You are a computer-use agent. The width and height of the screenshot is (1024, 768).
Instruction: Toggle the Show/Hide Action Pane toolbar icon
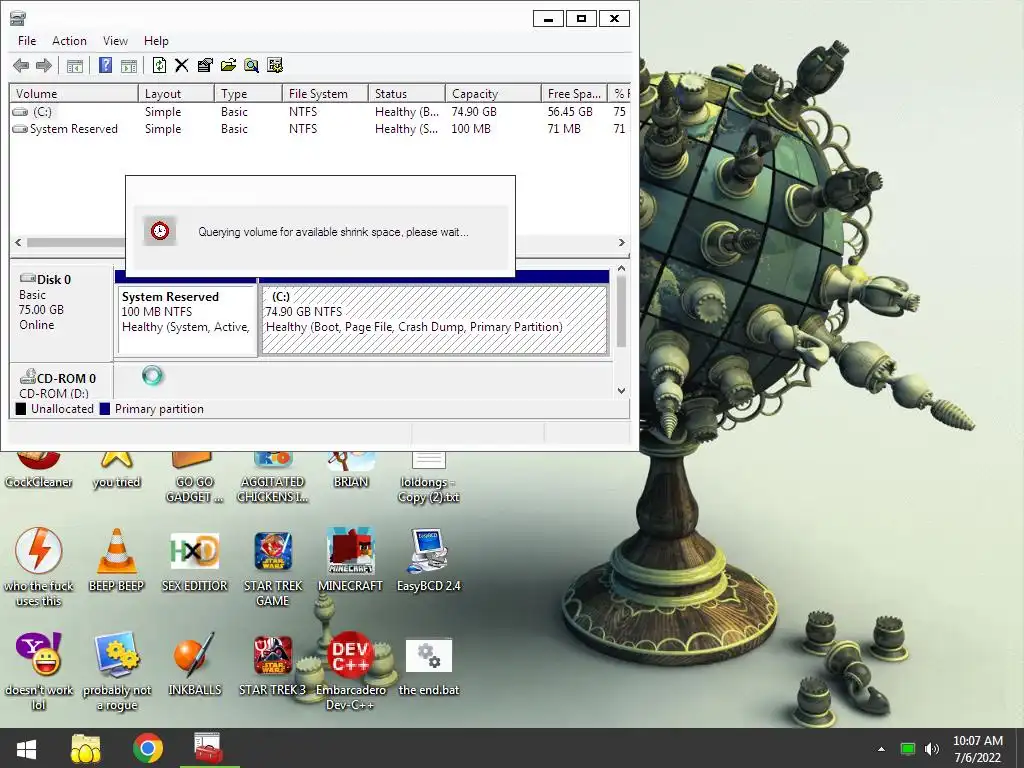(129, 65)
